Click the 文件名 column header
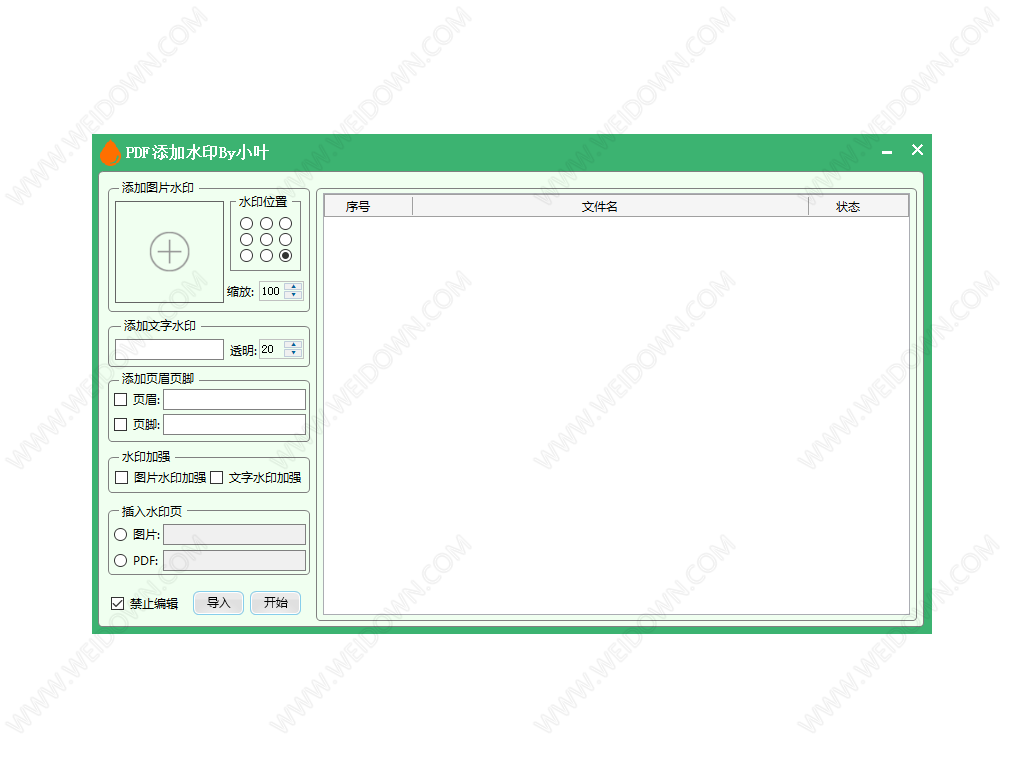Screen dimensions: 1024x768 point(600,207)
